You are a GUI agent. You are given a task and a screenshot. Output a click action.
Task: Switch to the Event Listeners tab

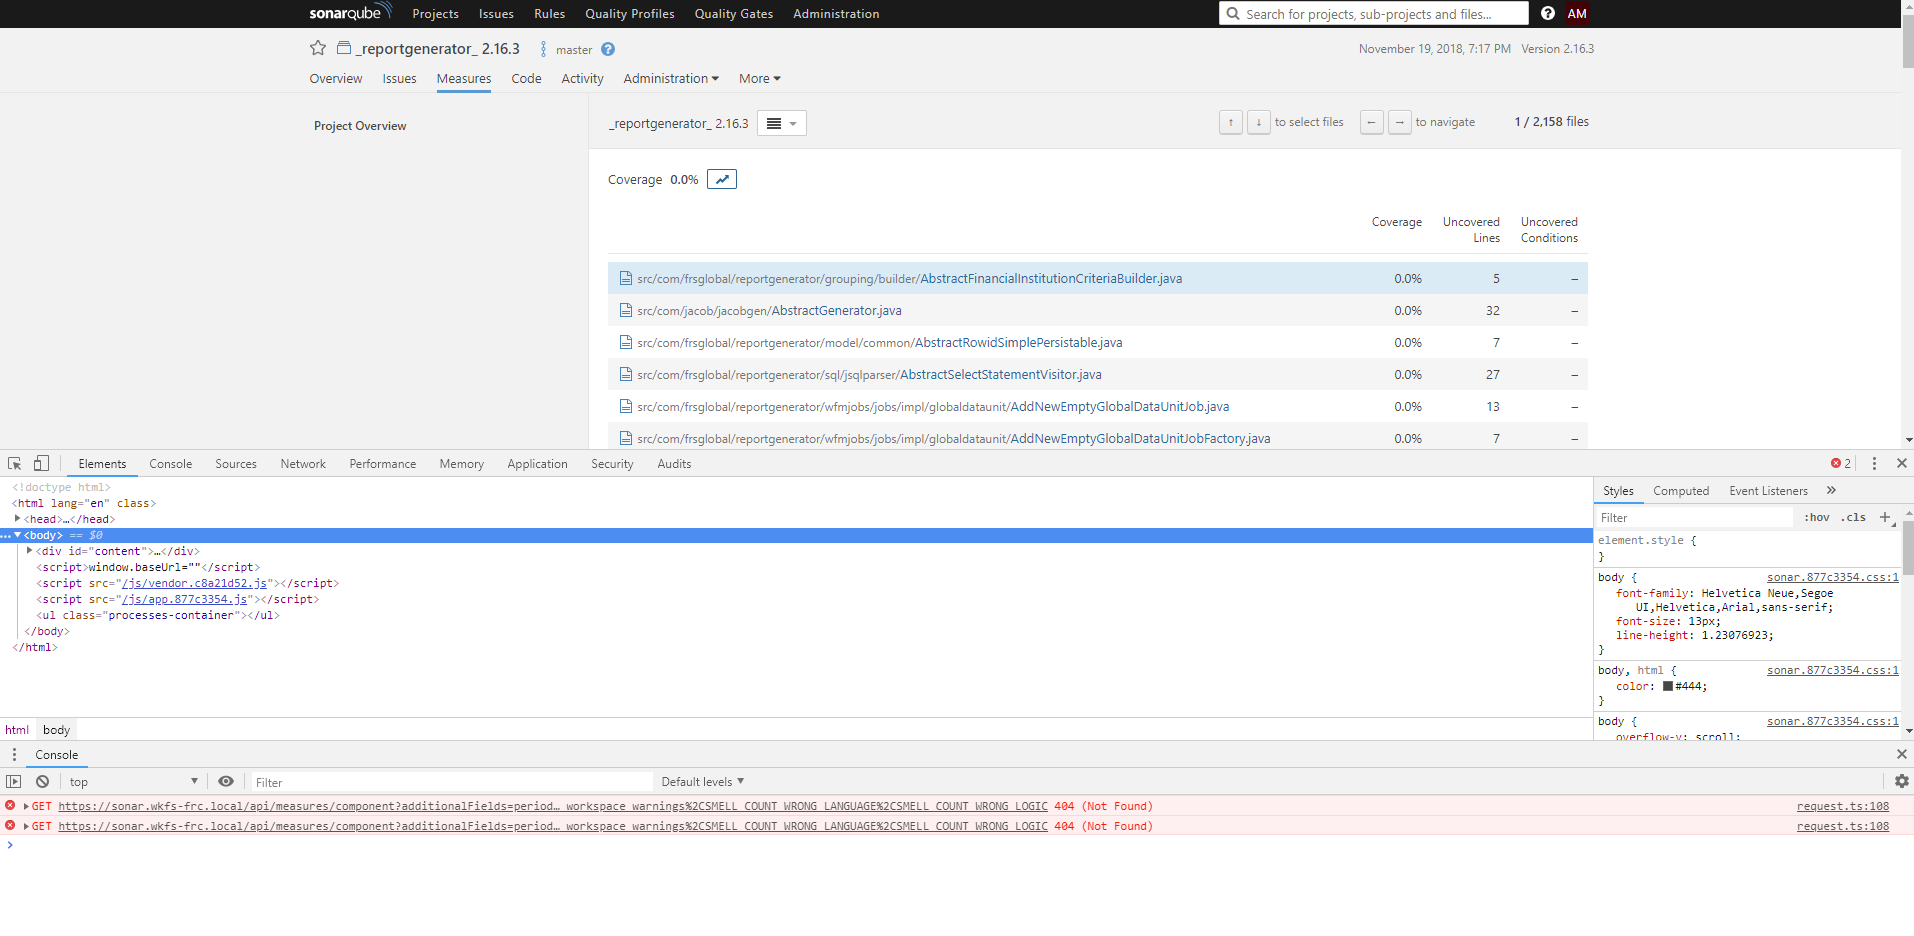click(1768, 490)
